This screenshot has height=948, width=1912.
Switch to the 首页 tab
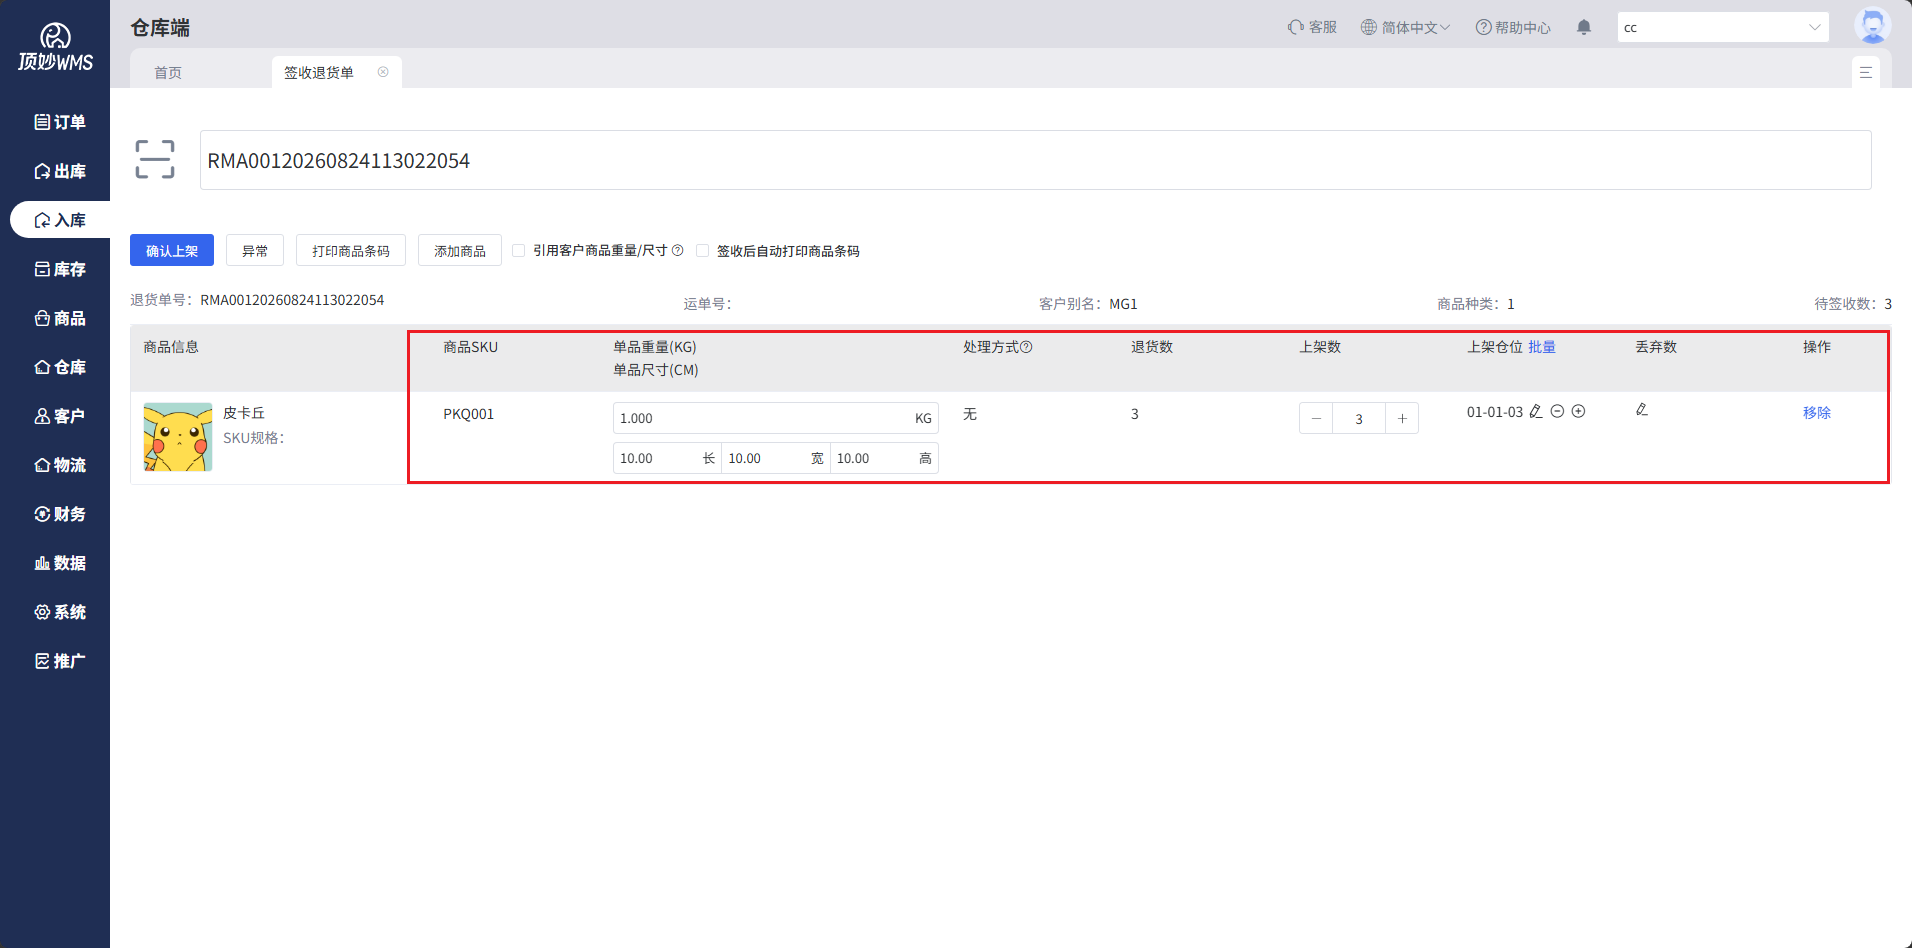(168, 72)
